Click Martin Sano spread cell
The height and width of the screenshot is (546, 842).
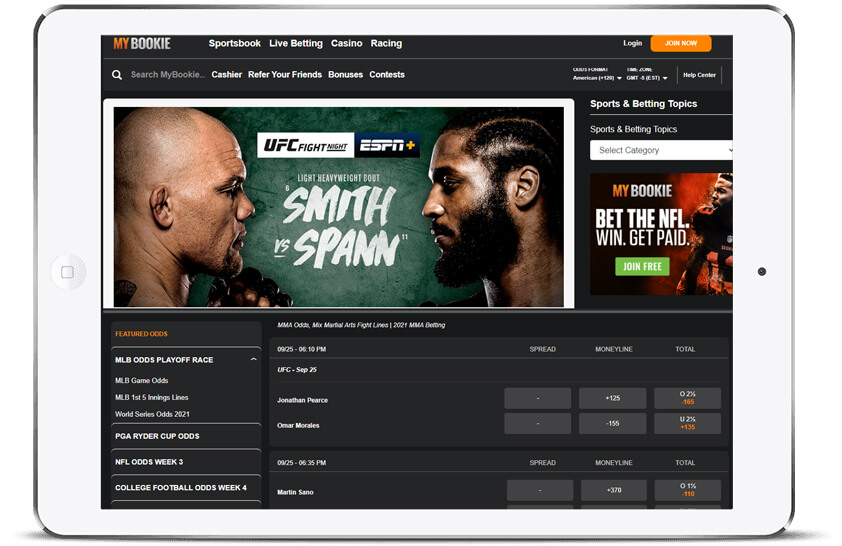[x=540, y=490]
